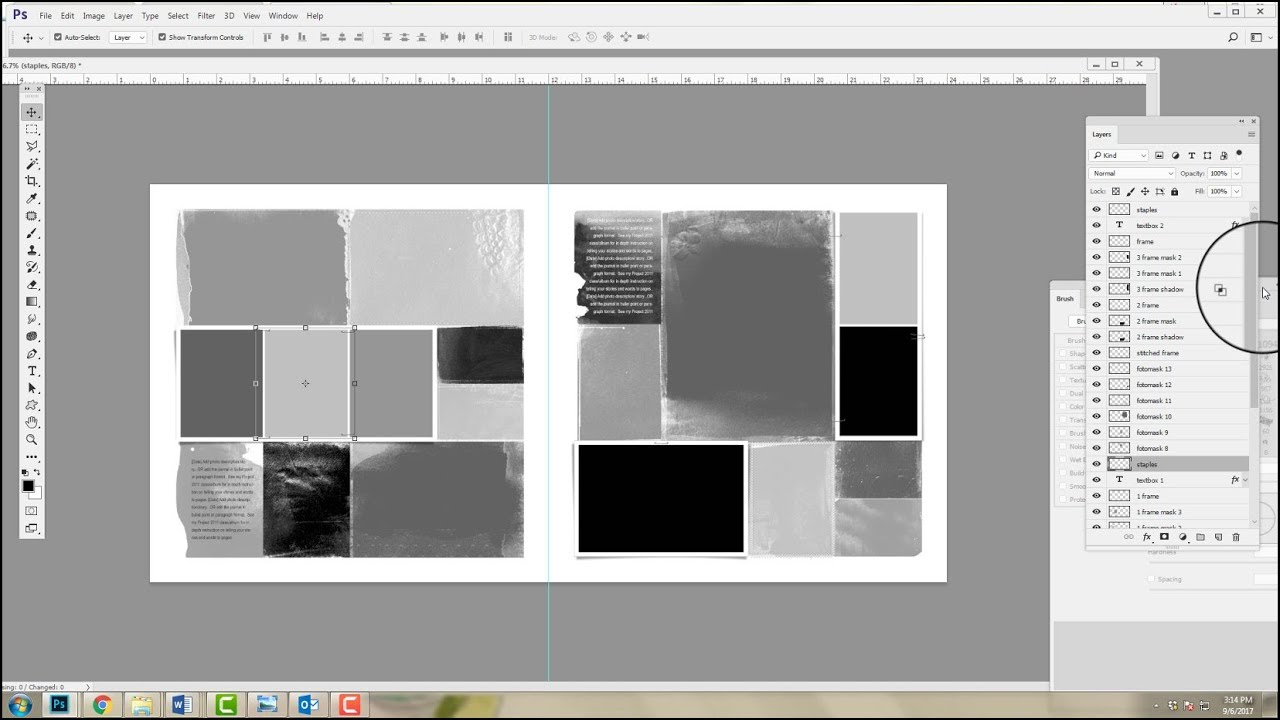Hide the textbox 1 layer

click(x=1096, y=480)
